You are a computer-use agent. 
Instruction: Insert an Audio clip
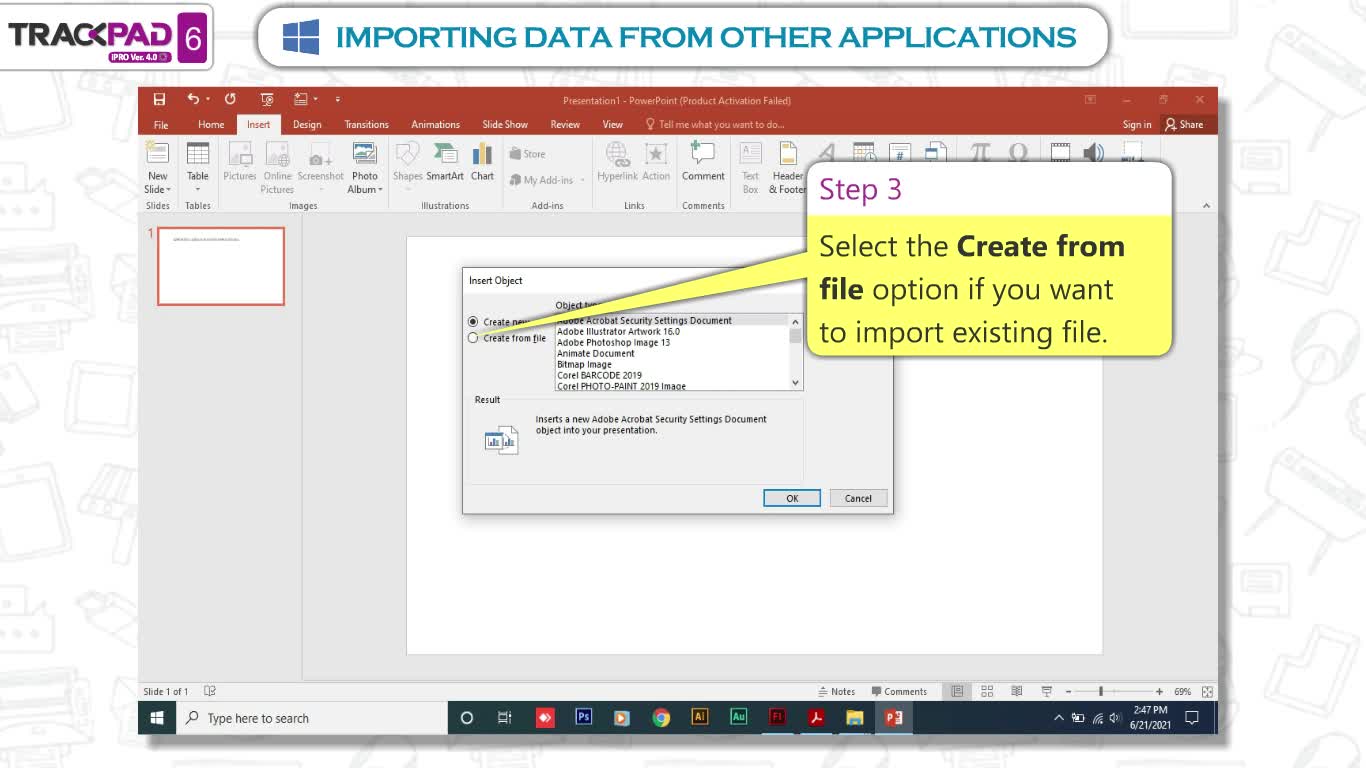(x=1094, y=152)
